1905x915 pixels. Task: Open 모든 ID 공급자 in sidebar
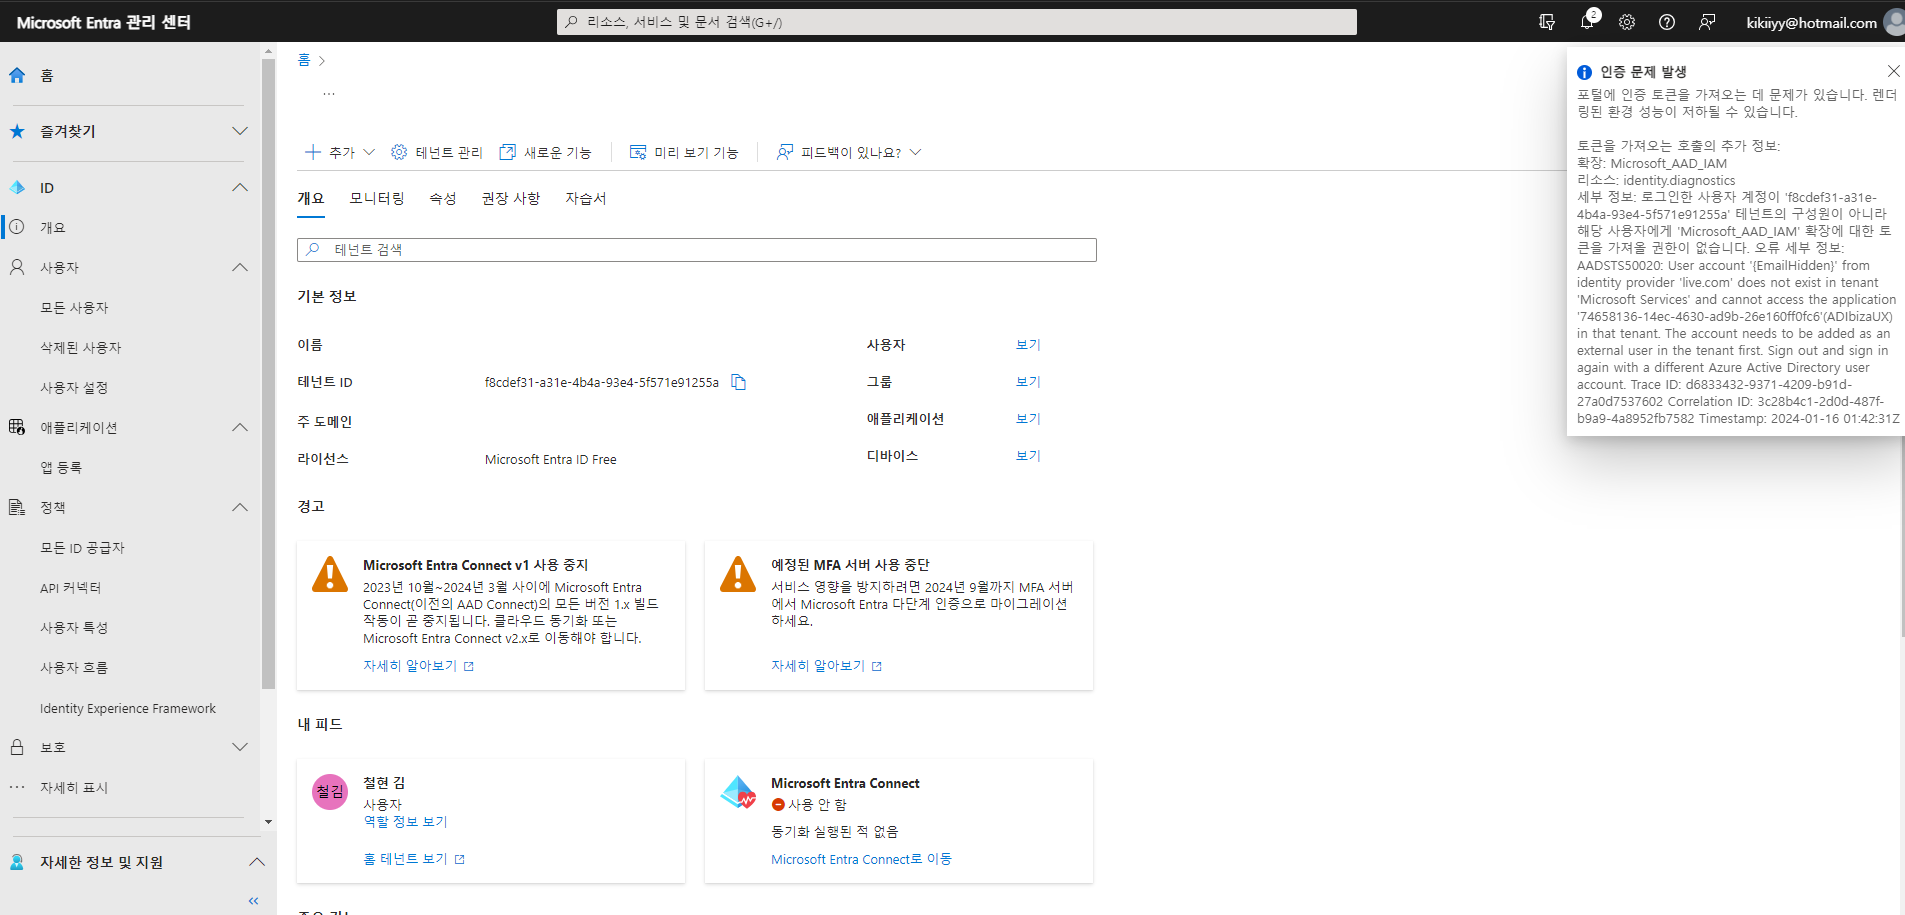82,548
